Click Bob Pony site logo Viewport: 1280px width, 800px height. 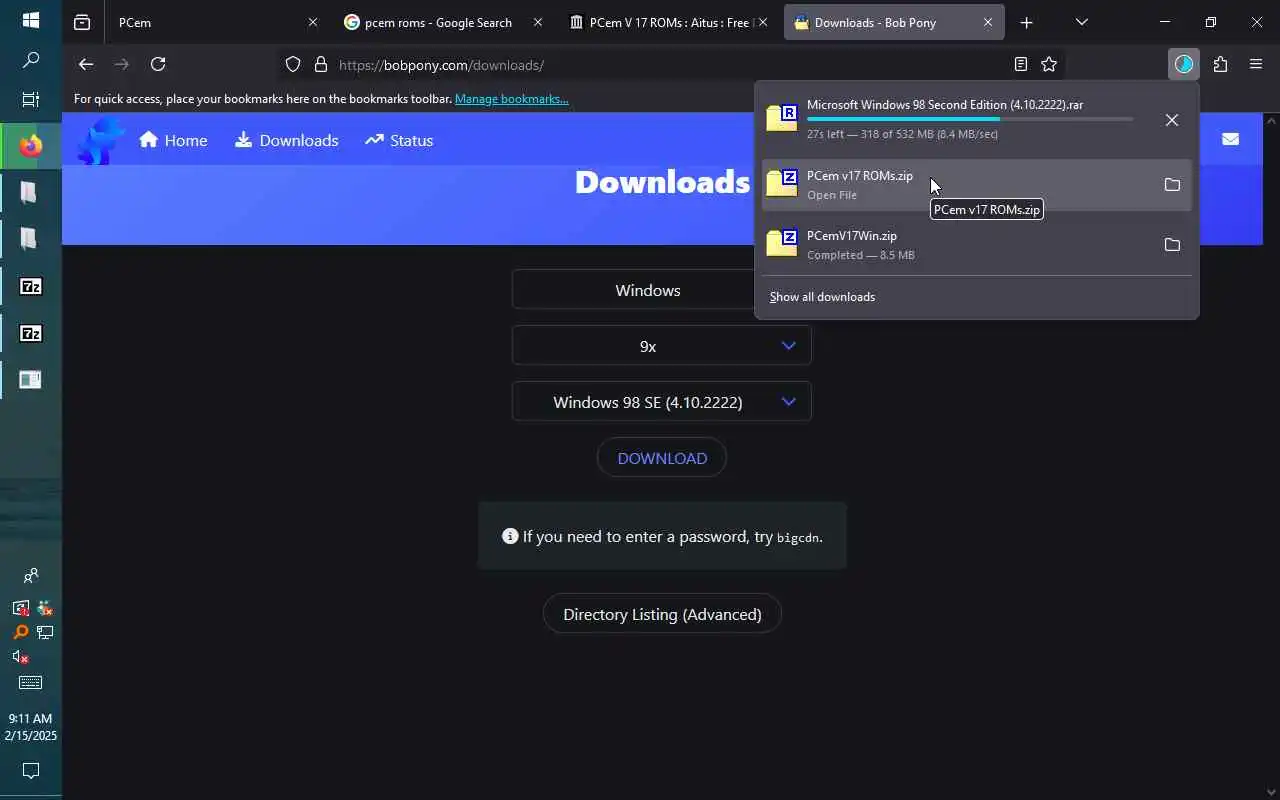[x=101, y=140]
